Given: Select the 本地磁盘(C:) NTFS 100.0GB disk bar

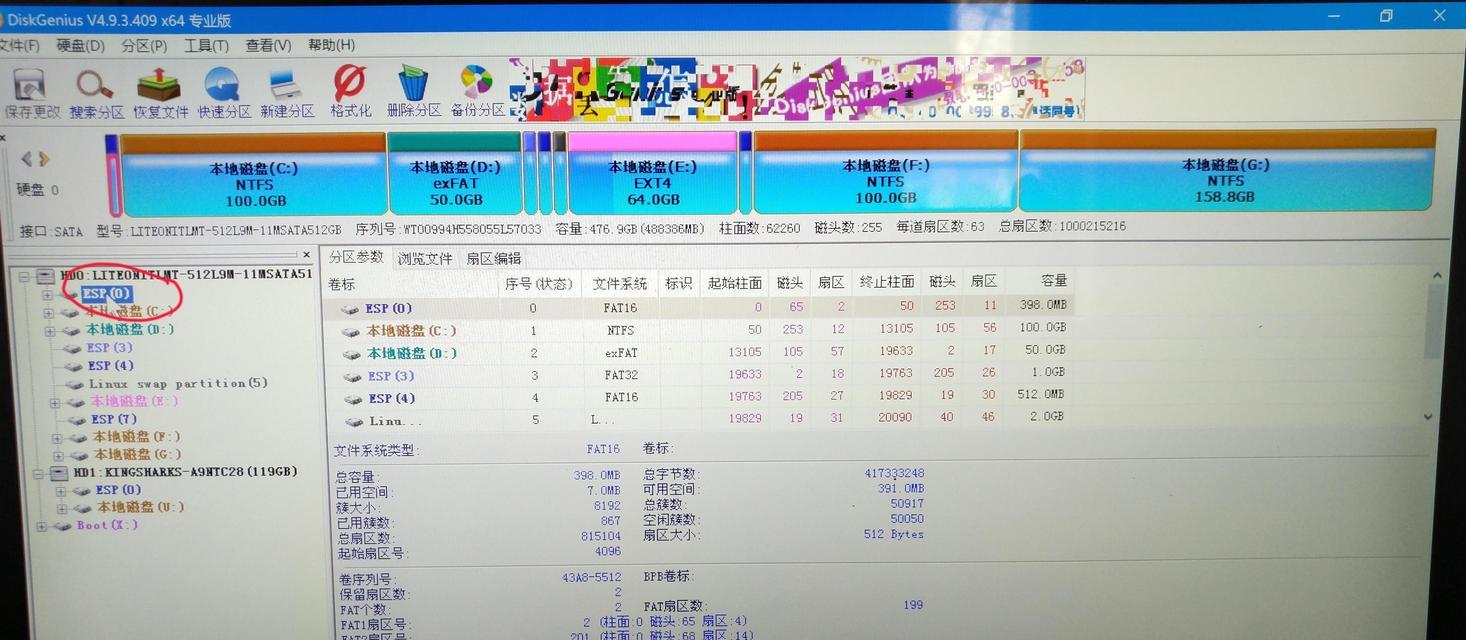Looking at the screenshot, I should (253, 174).
